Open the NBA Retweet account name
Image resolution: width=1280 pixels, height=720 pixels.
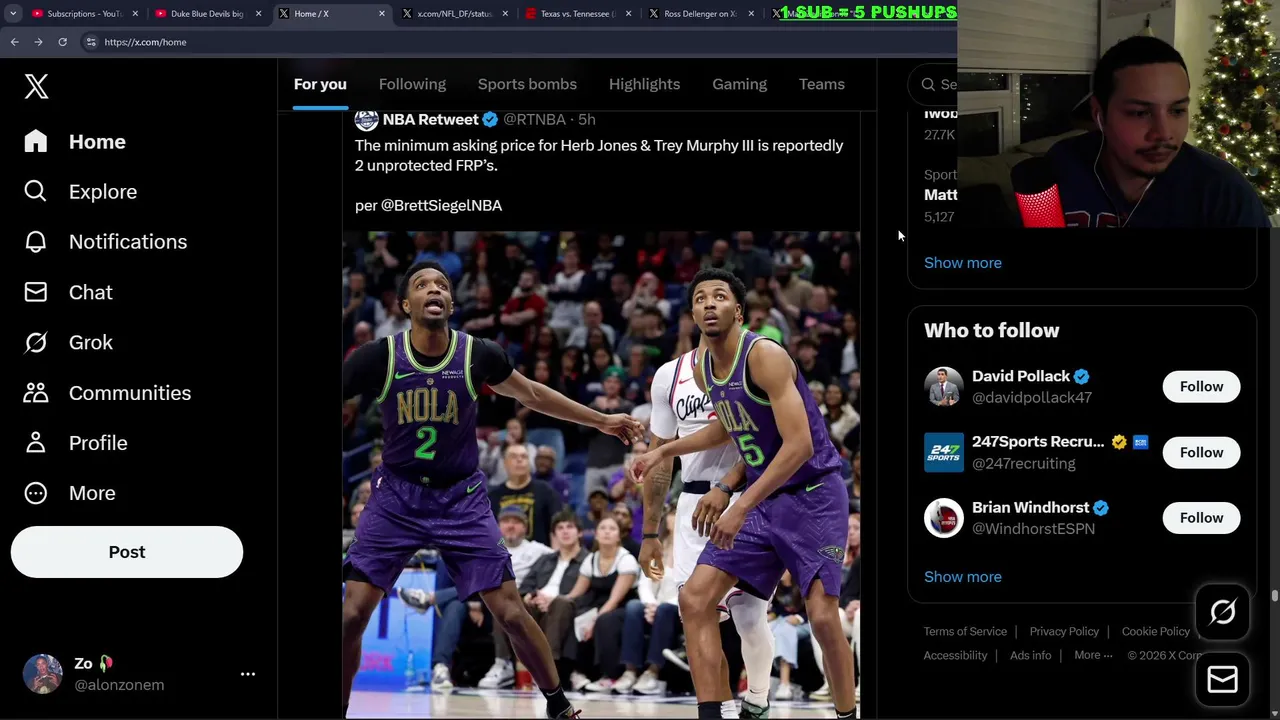click(430, 119)
